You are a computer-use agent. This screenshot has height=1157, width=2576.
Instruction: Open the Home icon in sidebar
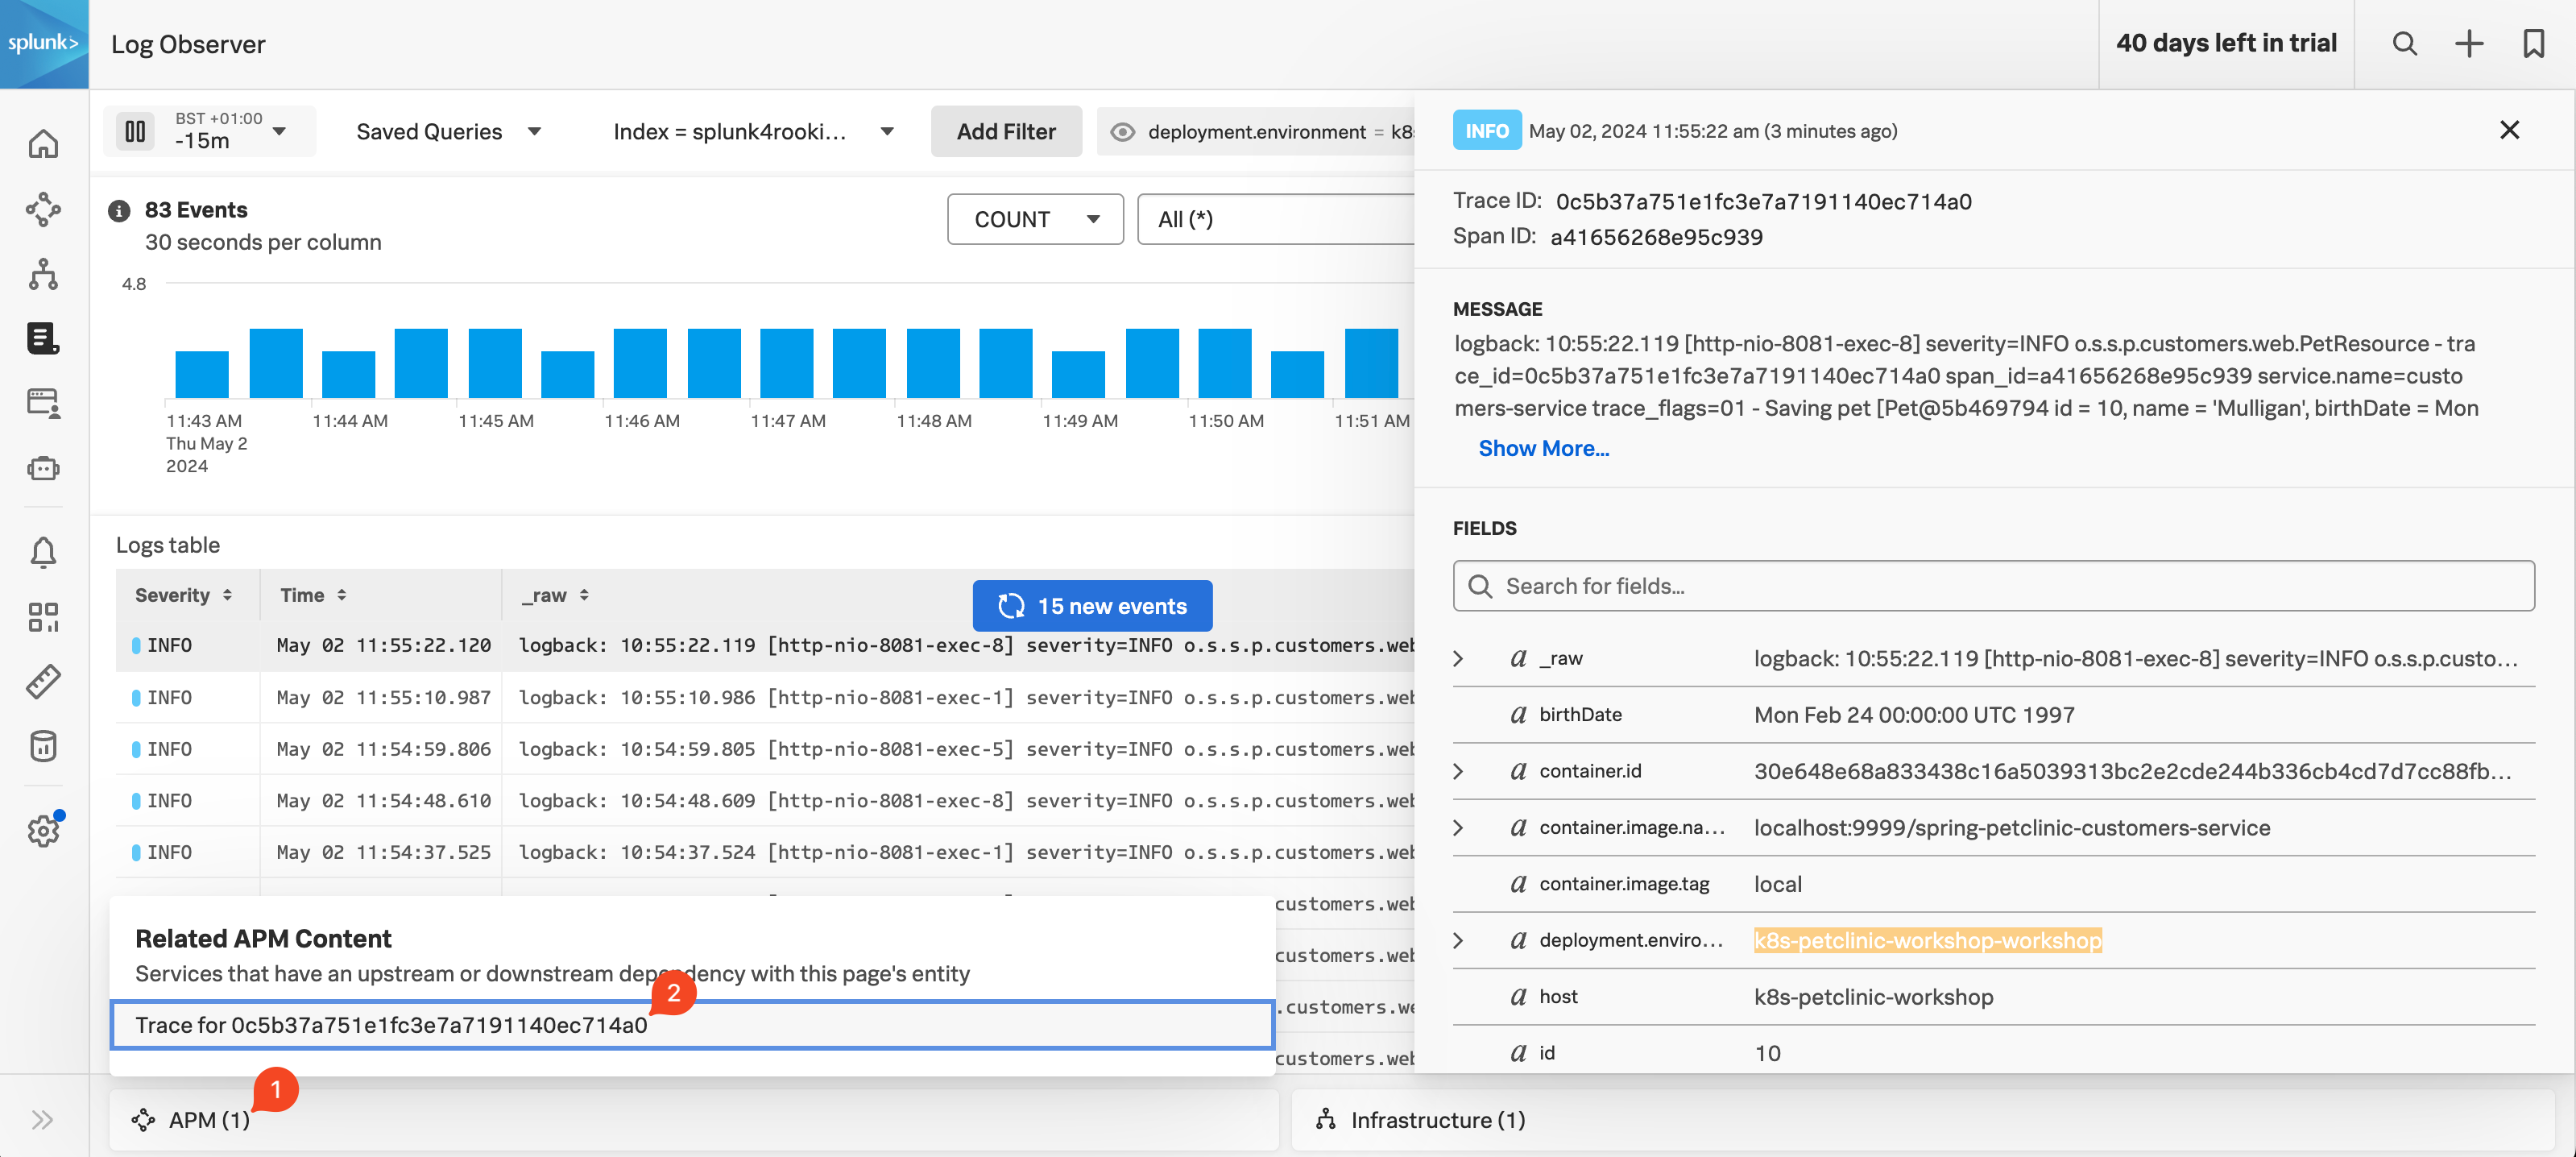tap(43, 144)
